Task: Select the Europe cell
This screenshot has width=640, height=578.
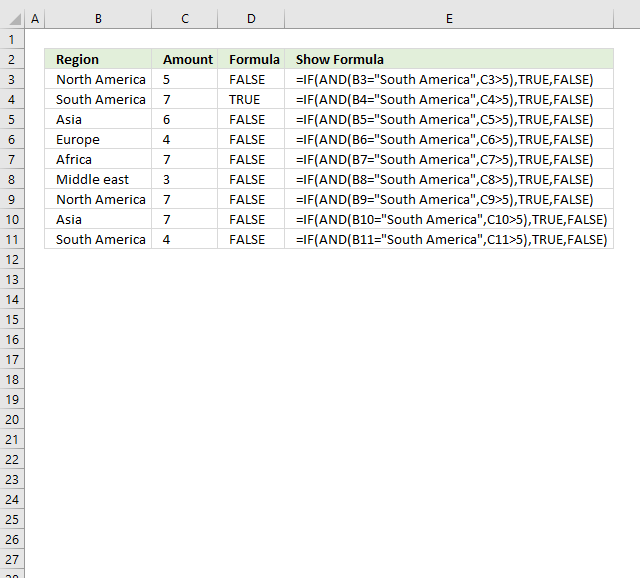Action: 98,139
